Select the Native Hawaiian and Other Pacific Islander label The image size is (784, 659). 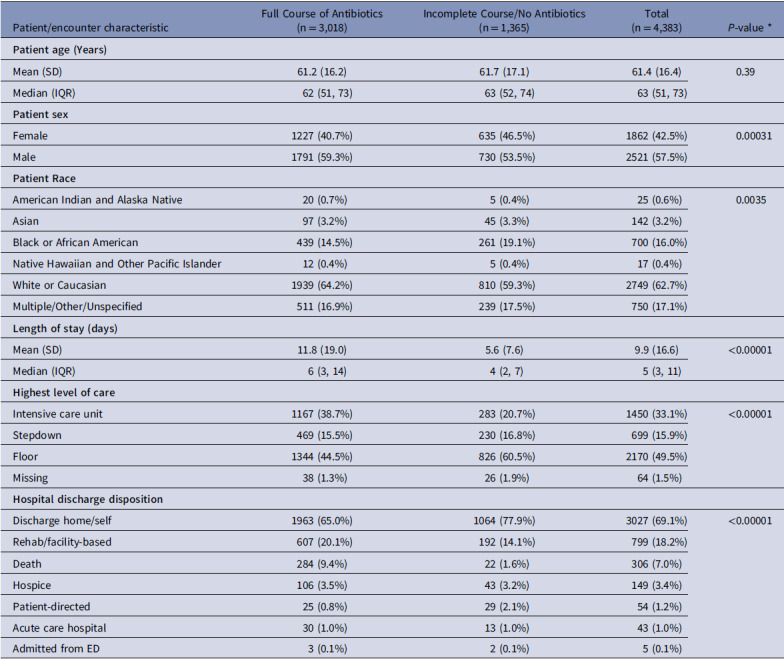click(117, 264)
